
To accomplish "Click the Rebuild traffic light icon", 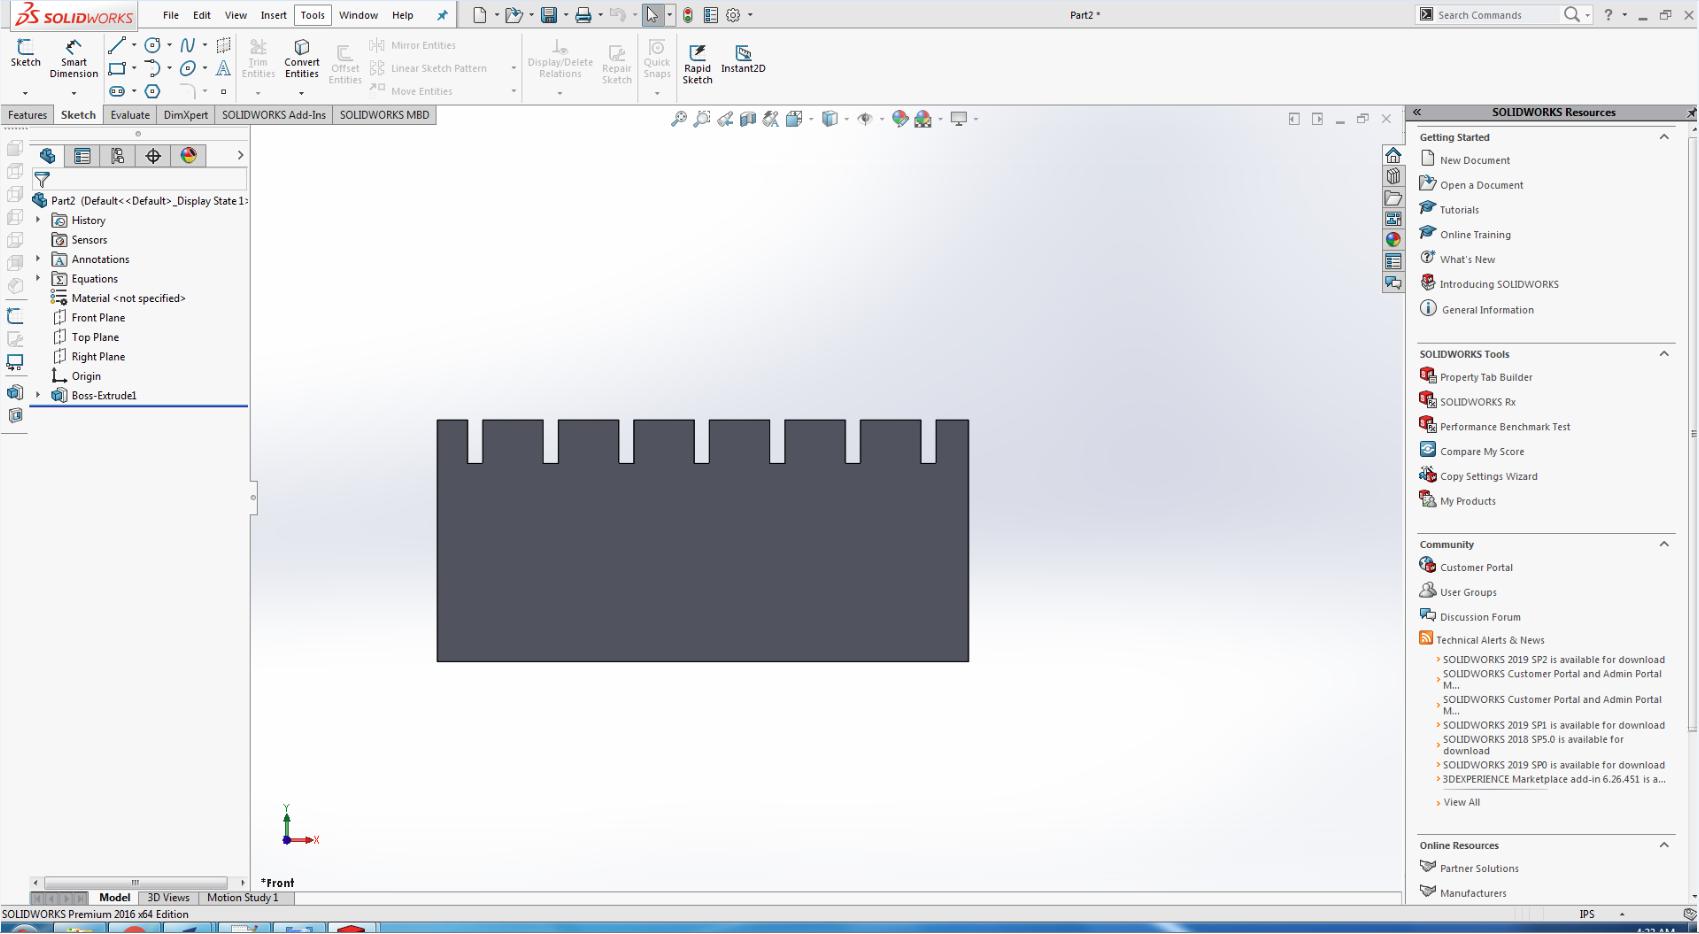I will [688, 15].
